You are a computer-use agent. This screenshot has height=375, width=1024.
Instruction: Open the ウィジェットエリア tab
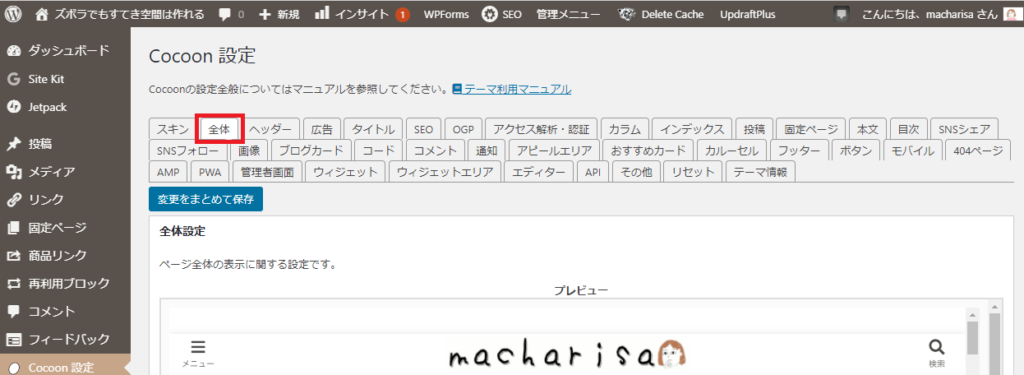tap(445, 172)
